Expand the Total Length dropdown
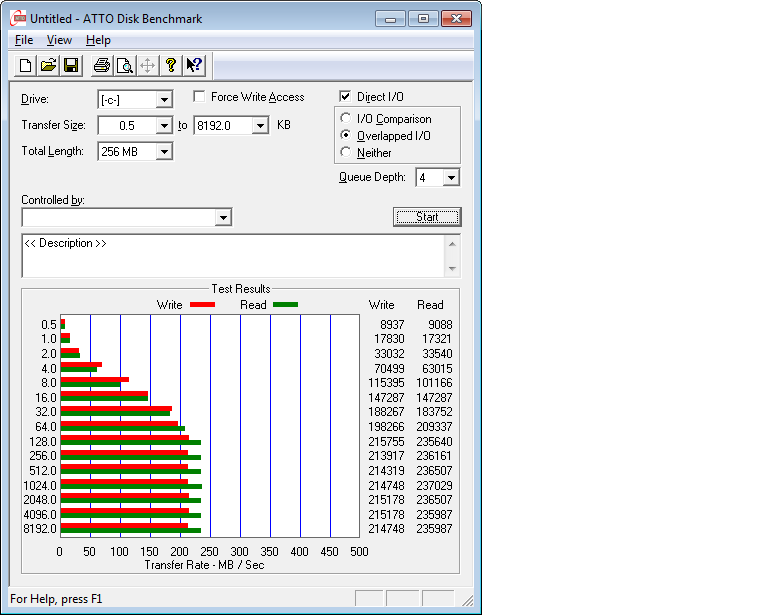768x615 pixels. [164, 152]
